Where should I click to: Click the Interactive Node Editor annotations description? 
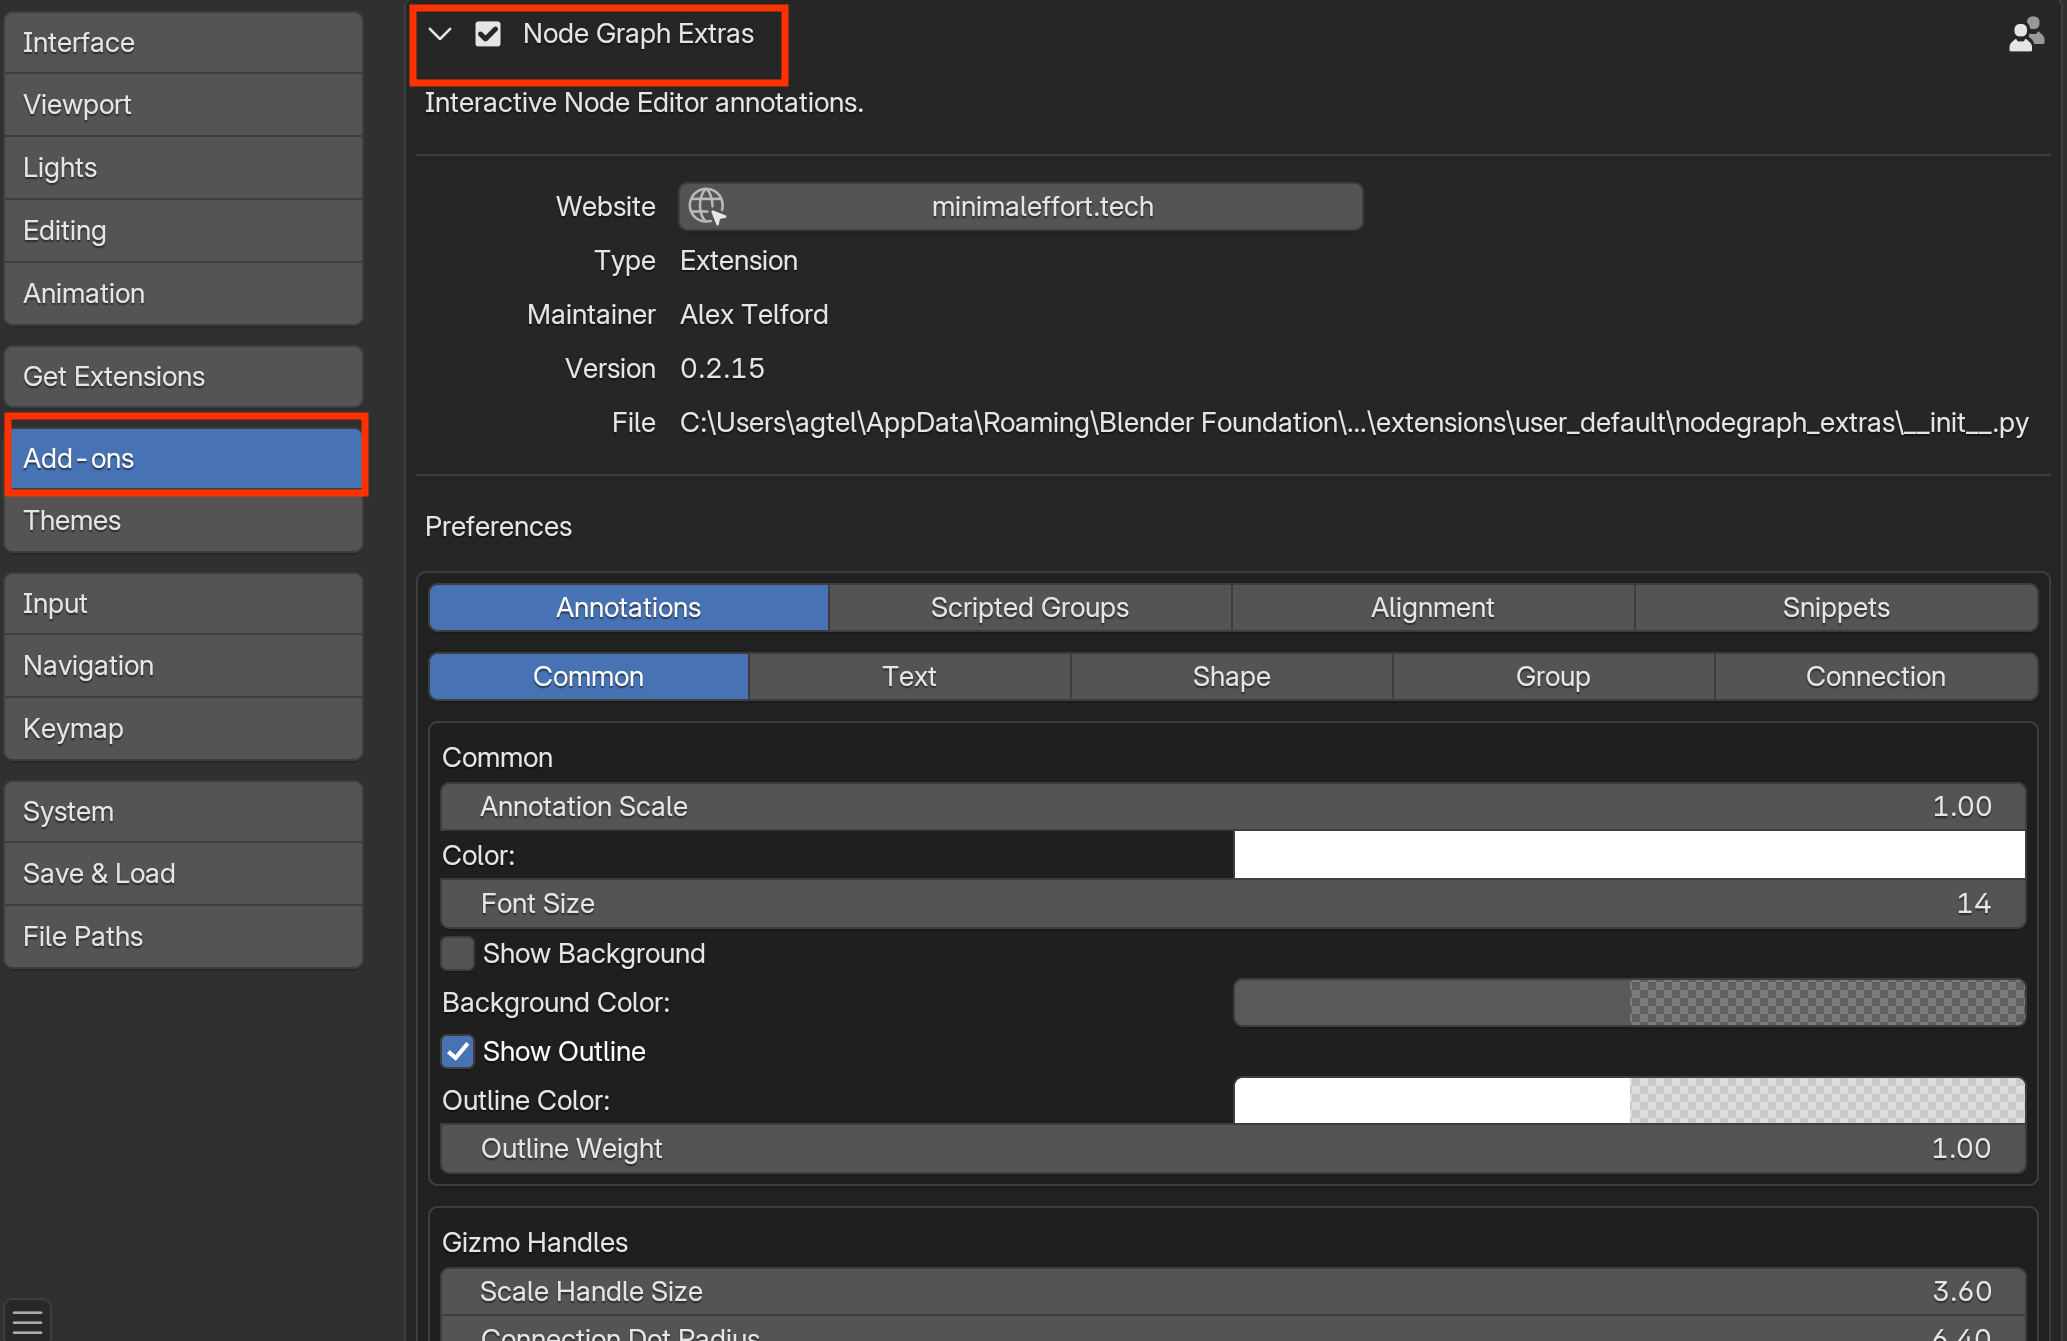644,103
